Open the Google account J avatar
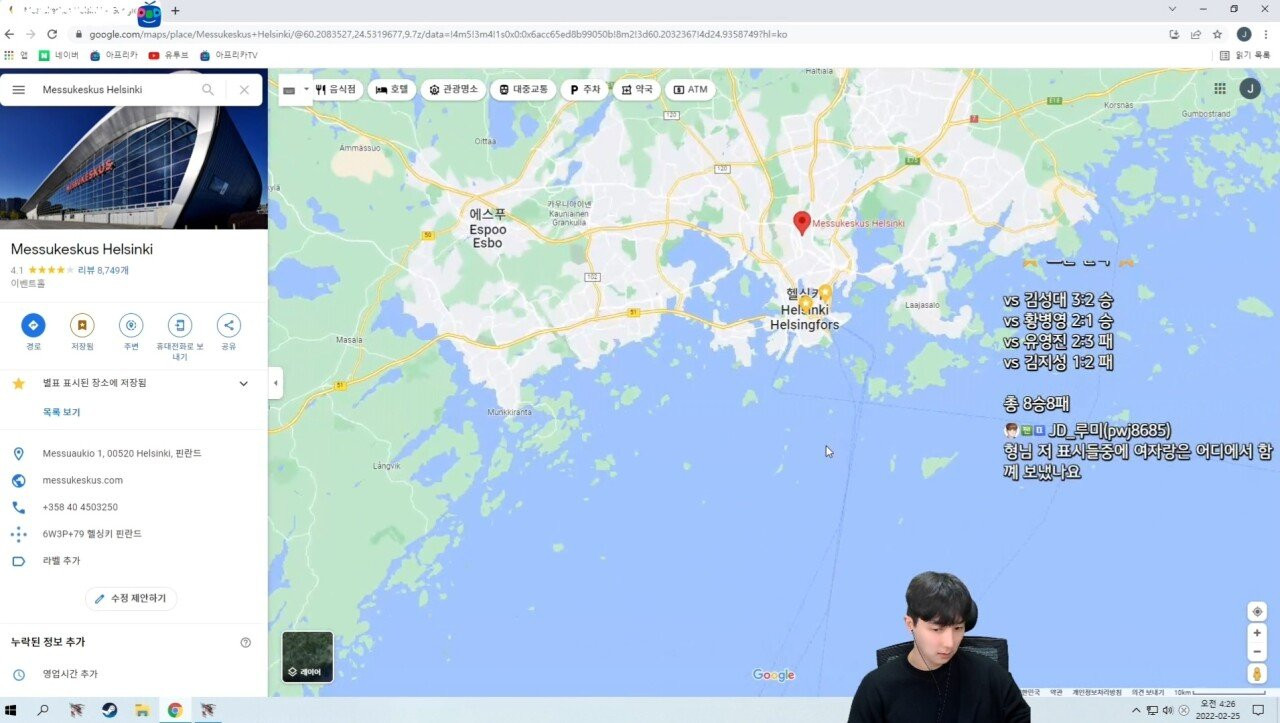 point(1250,89)
